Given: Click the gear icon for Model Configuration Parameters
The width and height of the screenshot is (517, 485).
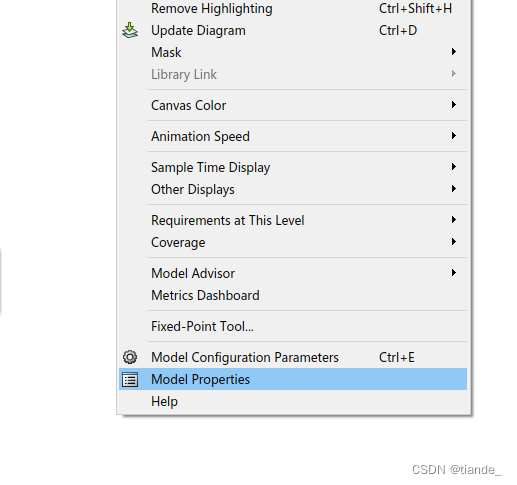Looking at the screenshot, I should click(130, 357).
